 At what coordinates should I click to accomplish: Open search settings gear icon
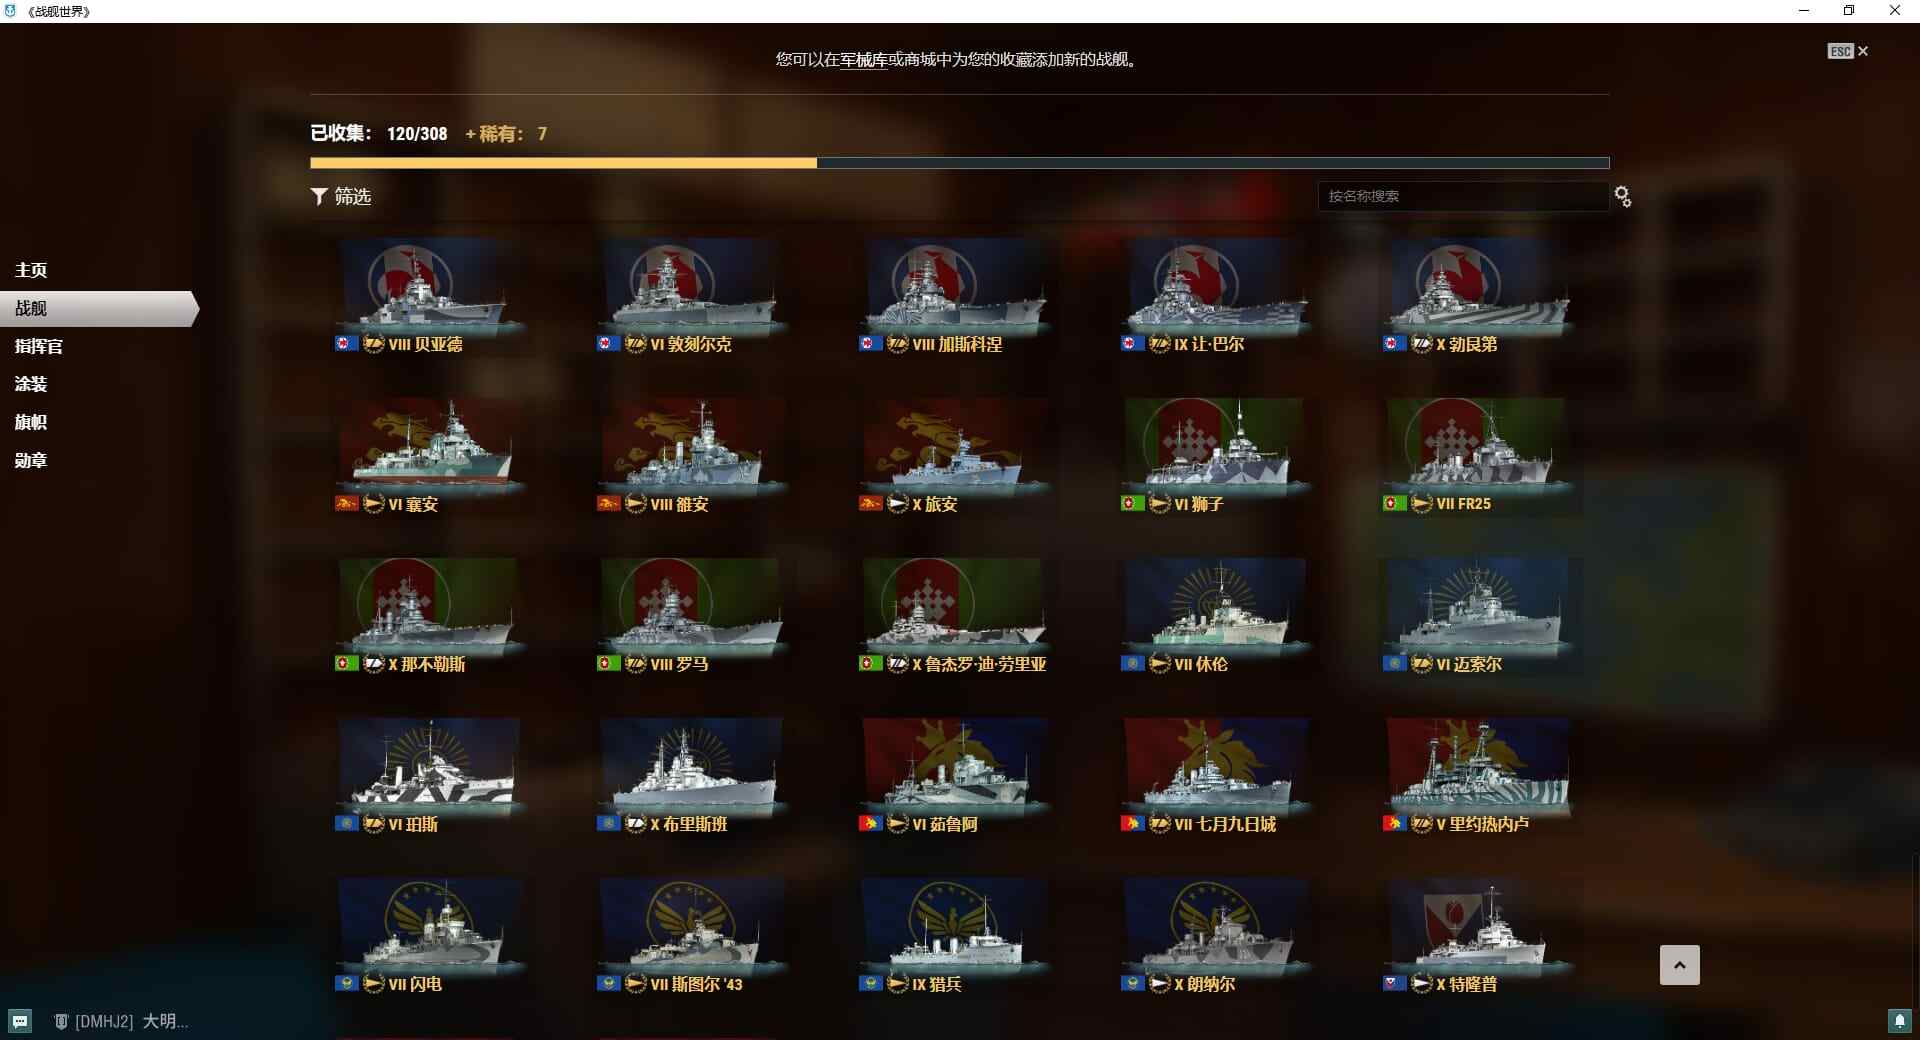pyautogui.click(x=1623, y=197)
